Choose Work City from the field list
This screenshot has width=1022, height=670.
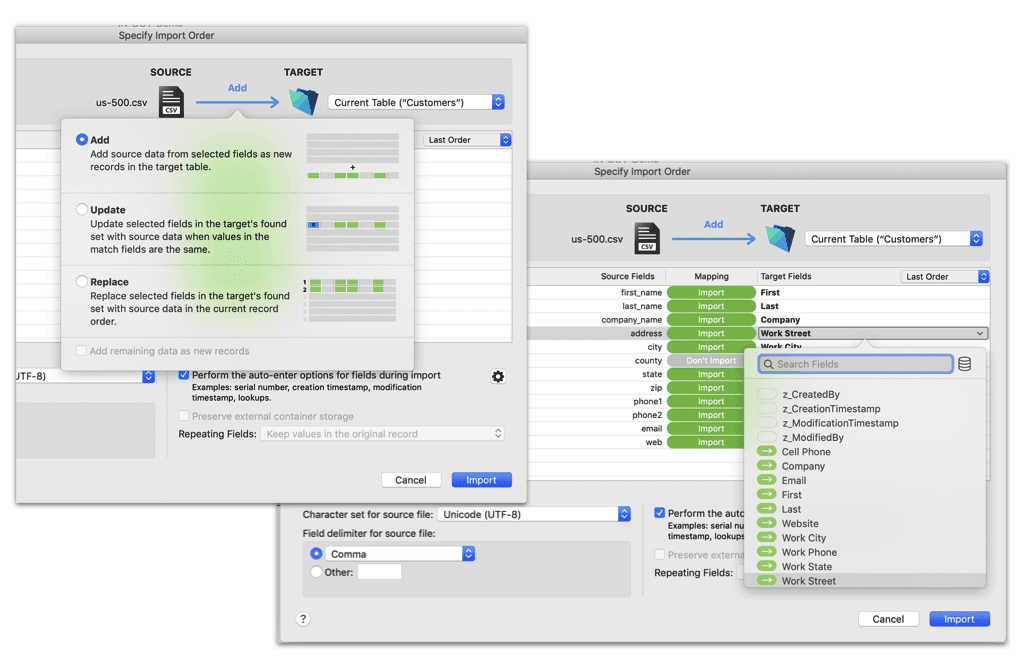(804, 538)
